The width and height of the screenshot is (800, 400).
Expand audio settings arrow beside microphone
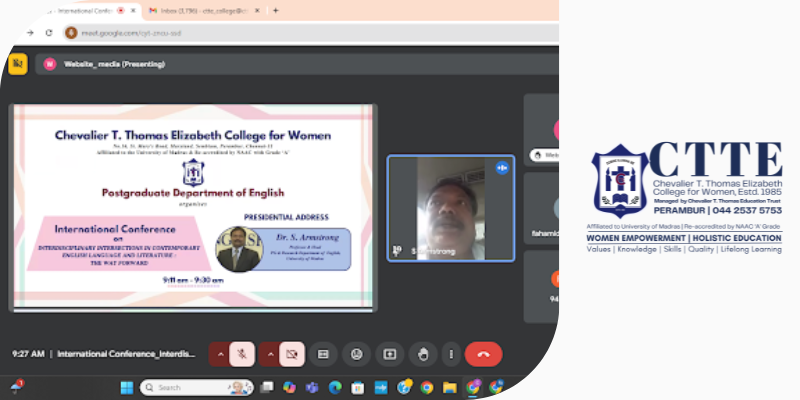point(220,354)
